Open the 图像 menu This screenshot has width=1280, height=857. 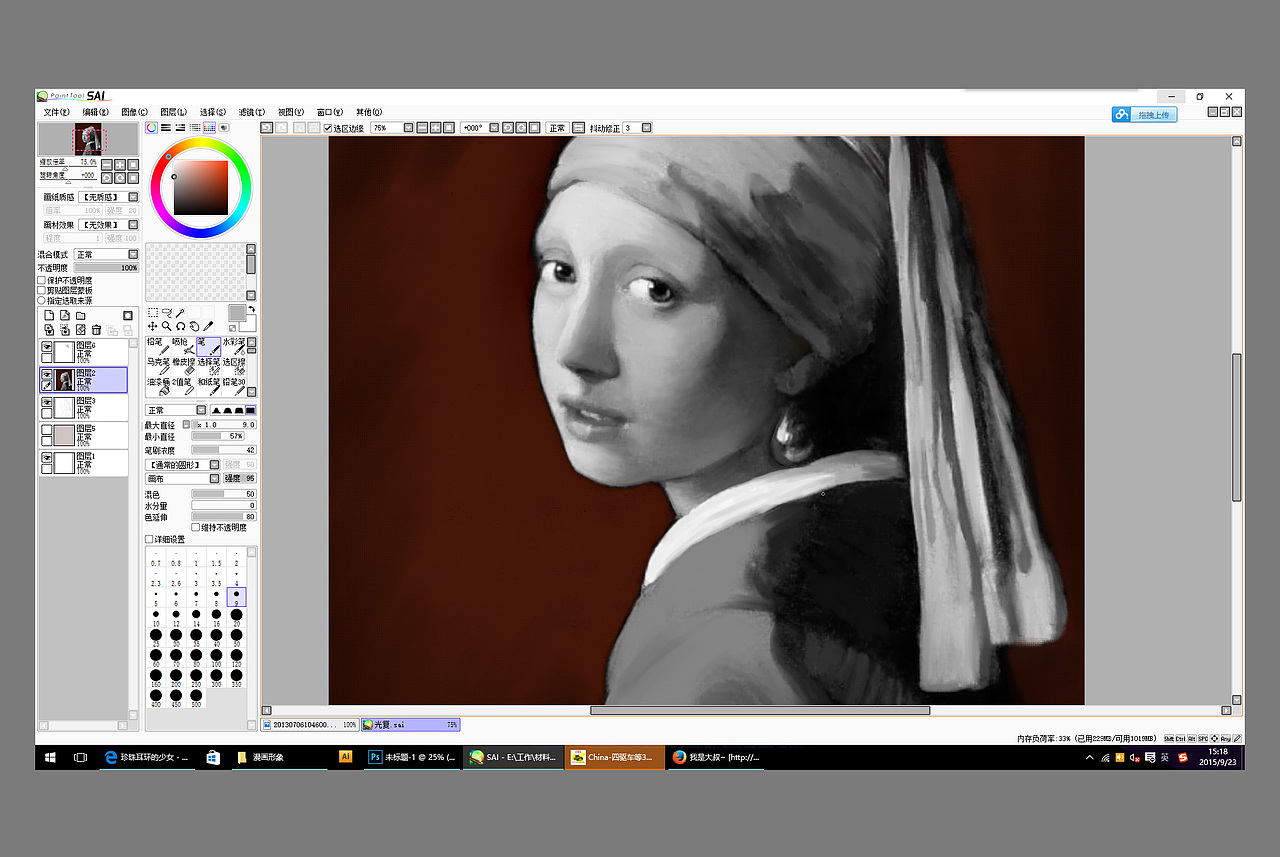(x=134, y=112)
